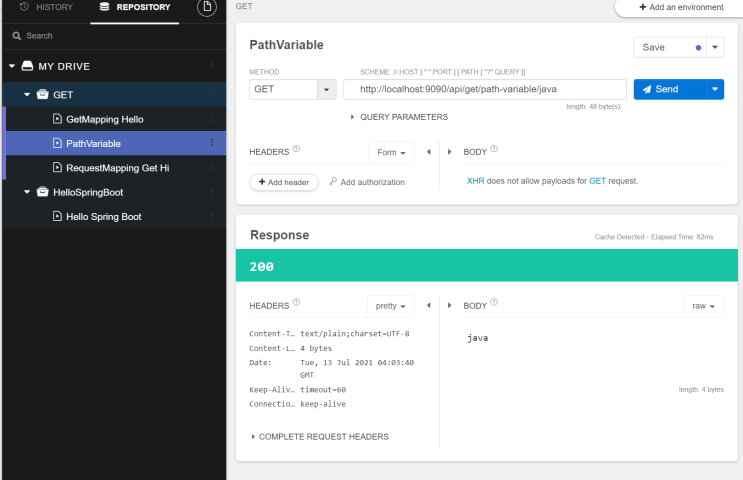Viewport: 743px width, 480px height.
Task: Click the request BODY help icon
Action: [x=494, y=149]
